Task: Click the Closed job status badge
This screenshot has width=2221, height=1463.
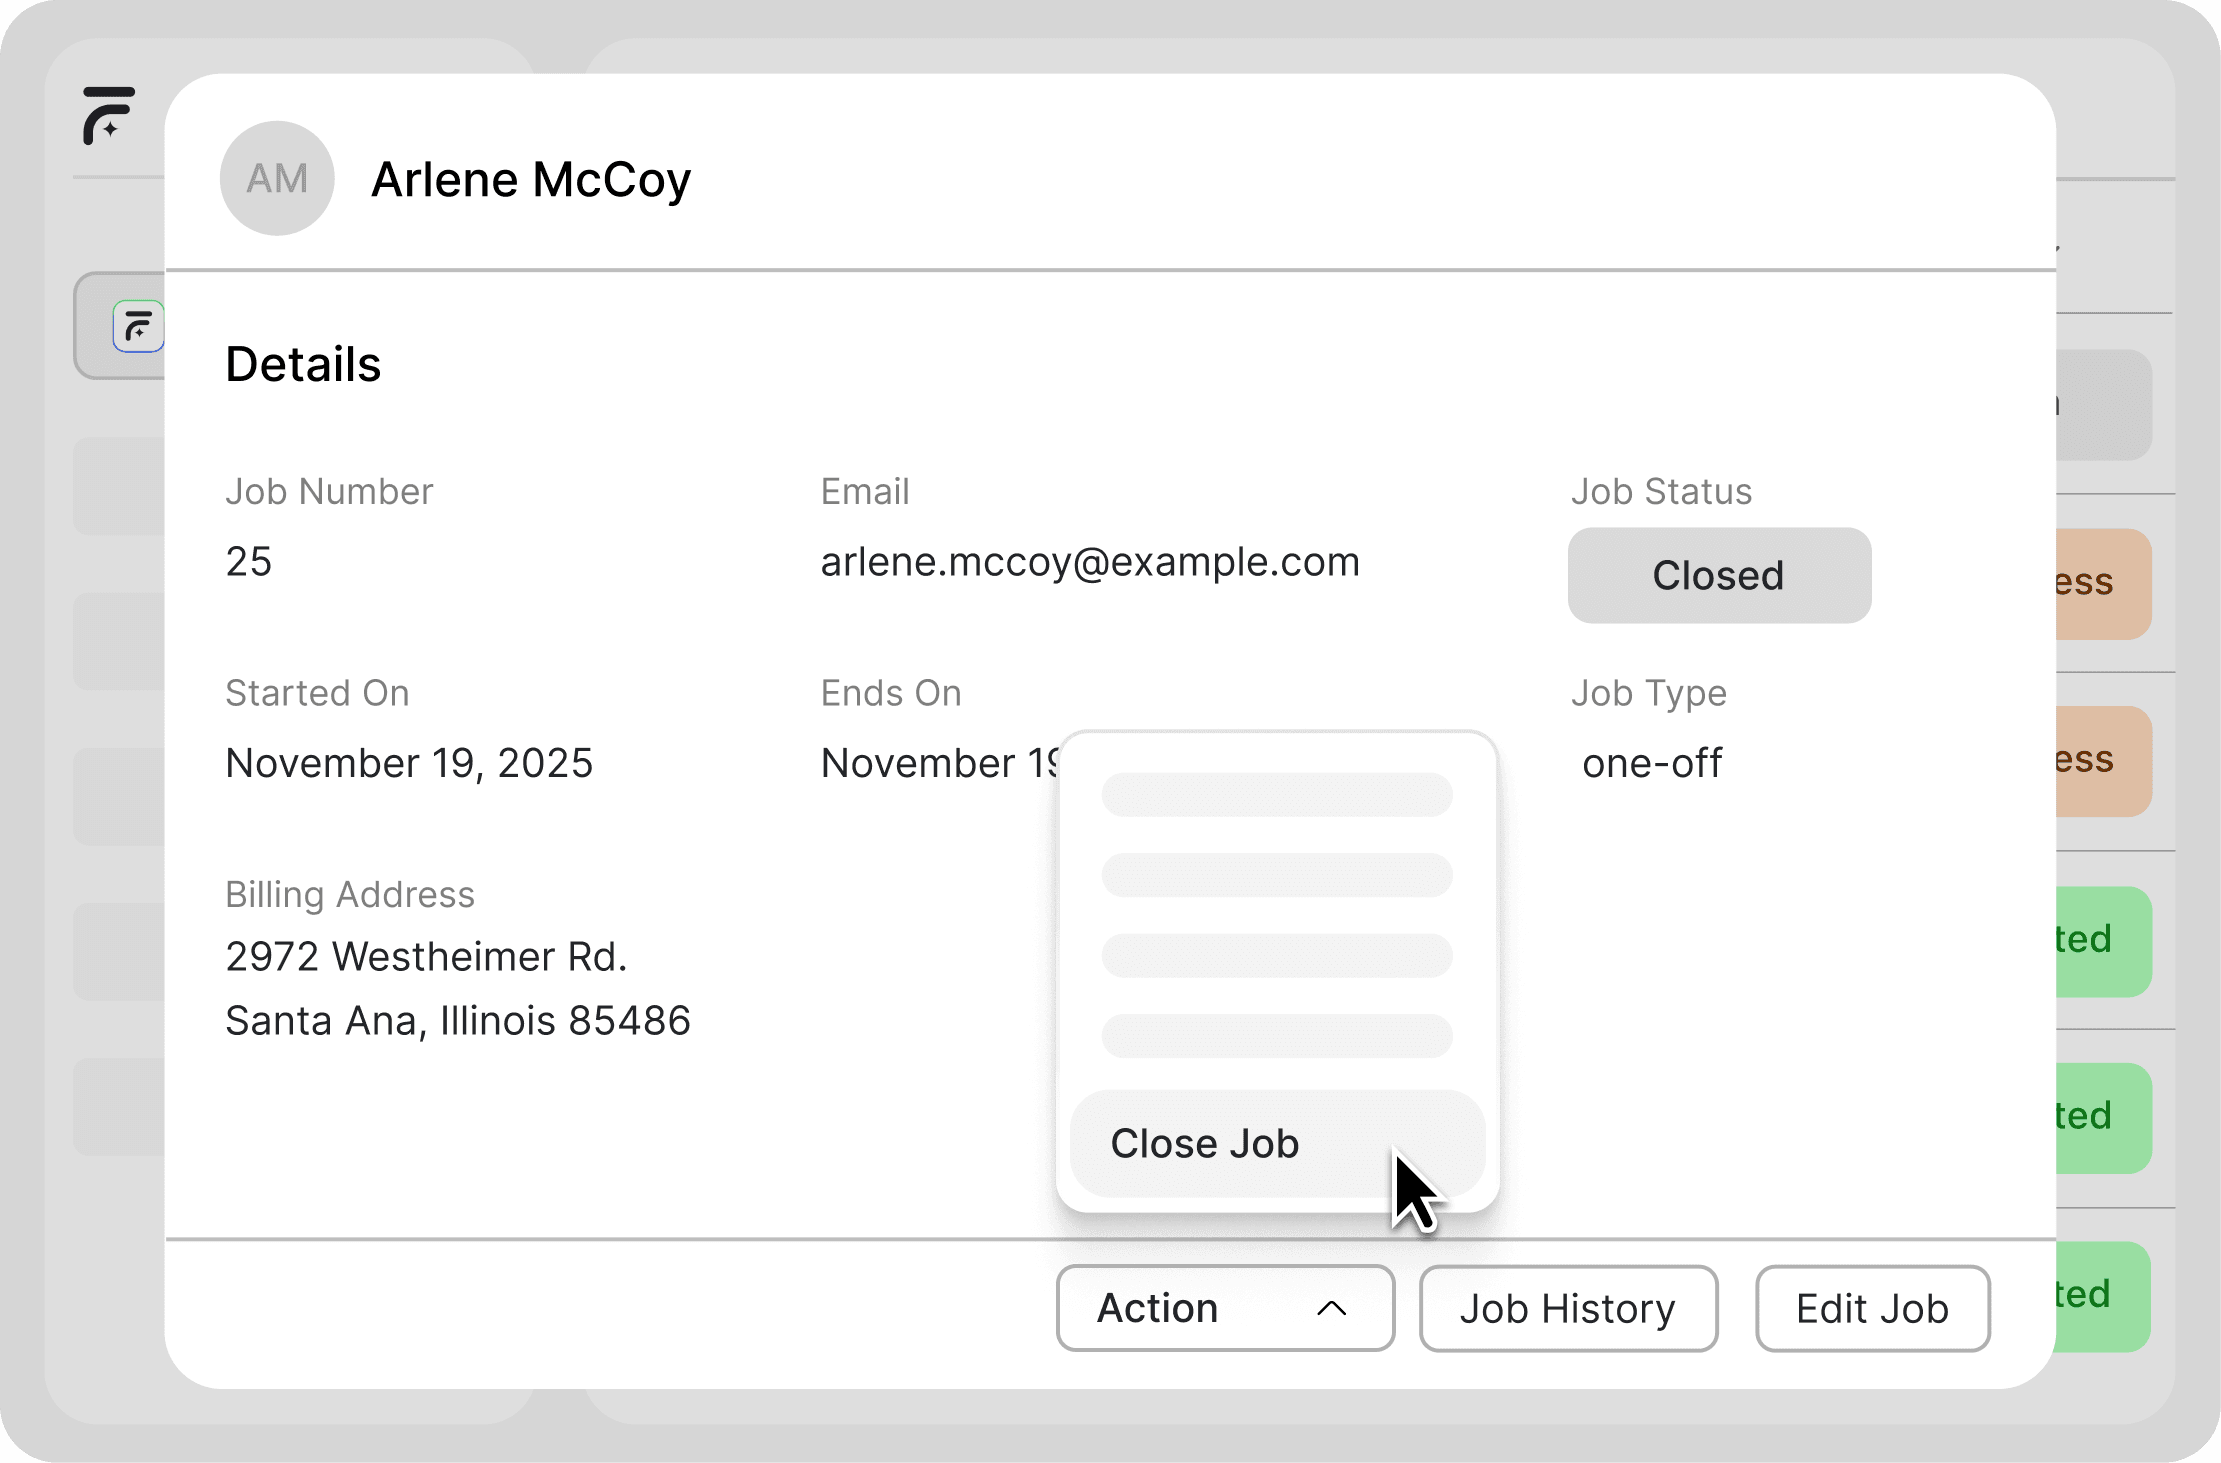Action: 1718,576
